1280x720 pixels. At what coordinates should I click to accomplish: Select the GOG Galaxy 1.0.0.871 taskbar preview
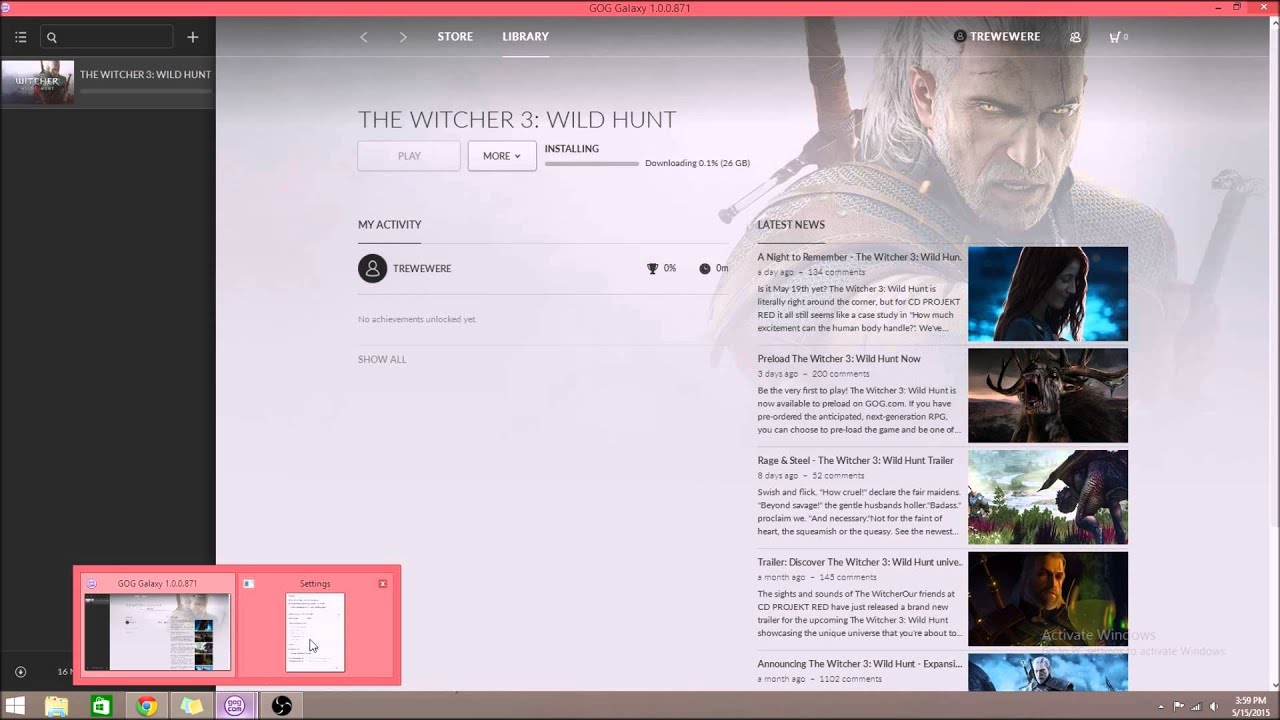point(157,625)
